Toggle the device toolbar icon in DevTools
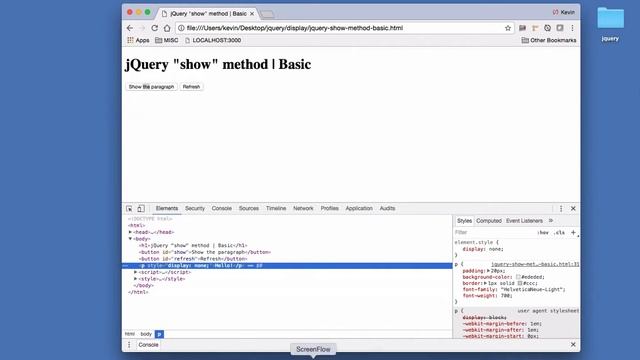Viewport: 640px width, 360px height. pos(141,209)
